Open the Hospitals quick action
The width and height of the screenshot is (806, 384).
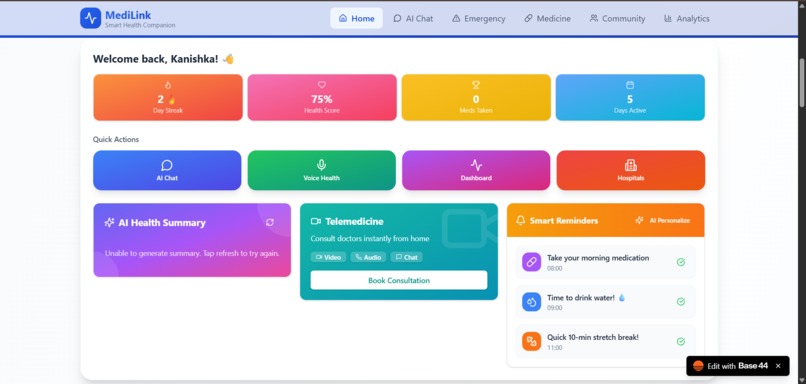631,170
